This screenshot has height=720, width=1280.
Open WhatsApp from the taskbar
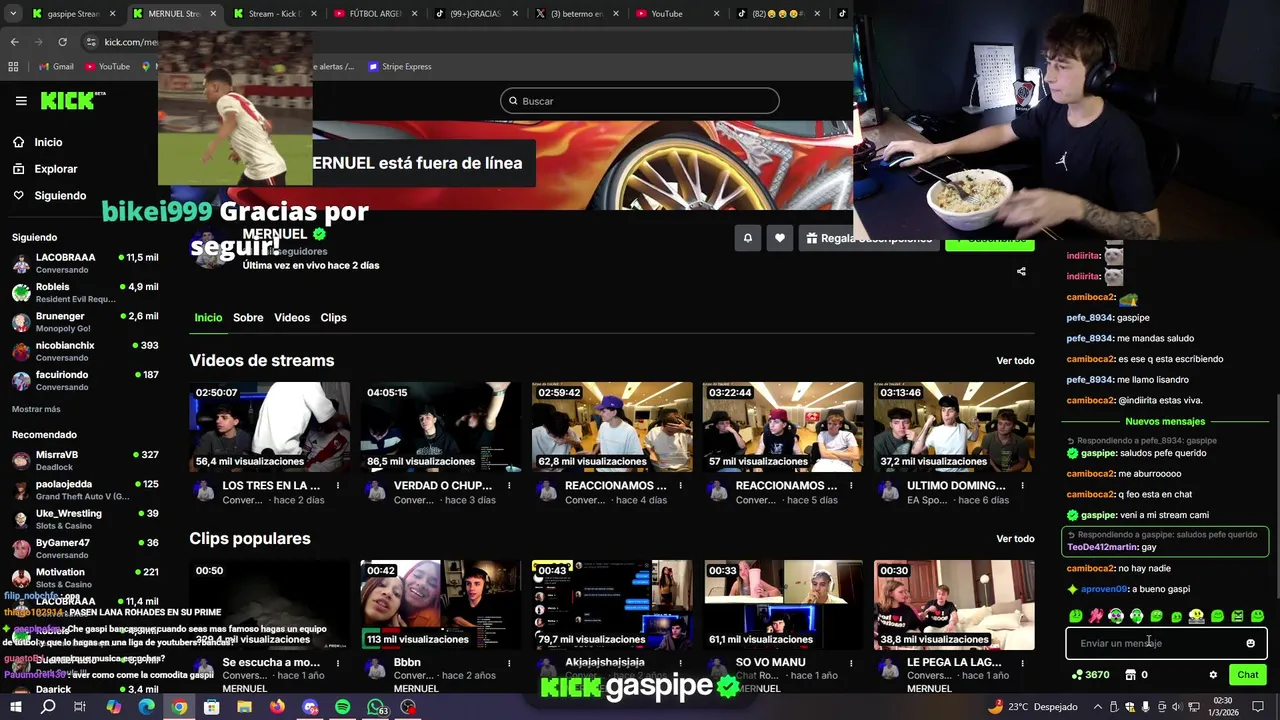tap(376, 707)
